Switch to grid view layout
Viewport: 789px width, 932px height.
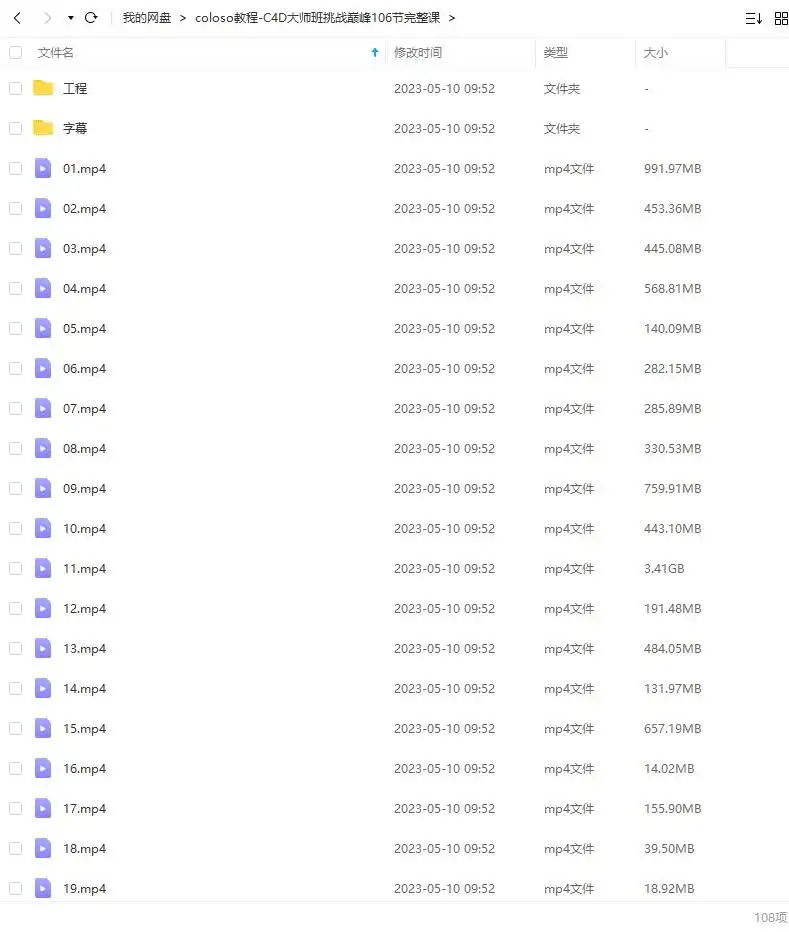(781, 18)
